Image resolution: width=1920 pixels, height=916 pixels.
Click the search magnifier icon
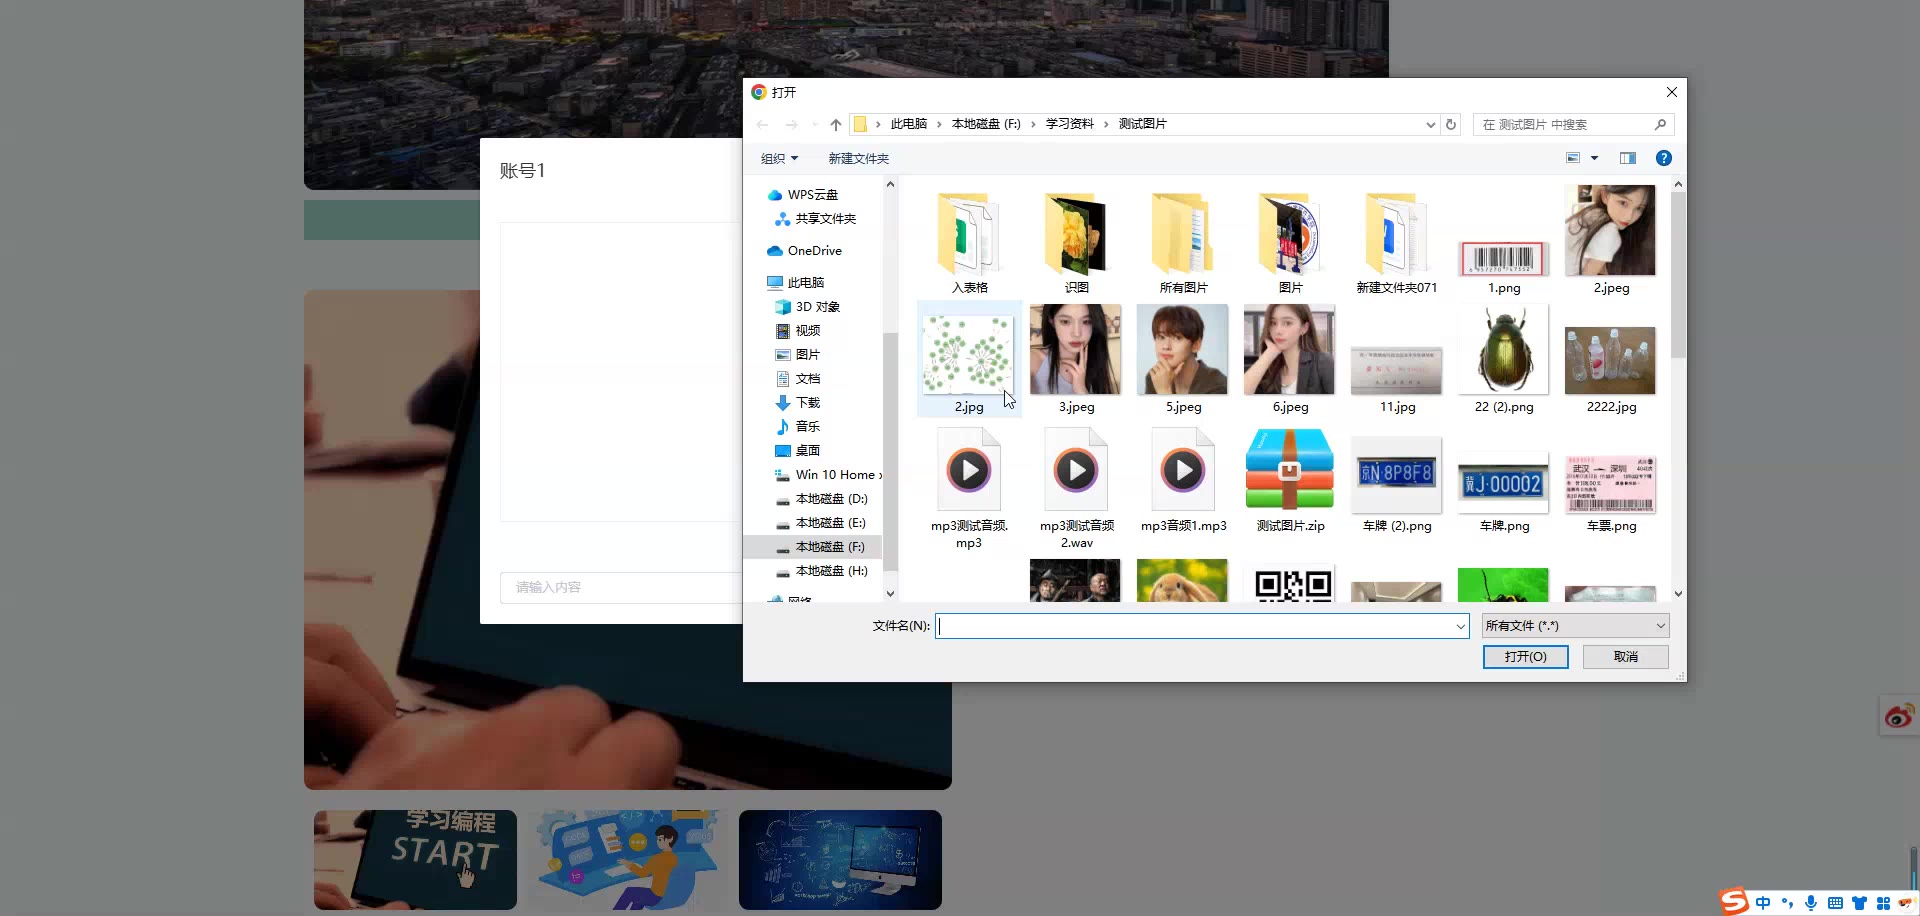pyautogui.click(x=1660, y=125)
